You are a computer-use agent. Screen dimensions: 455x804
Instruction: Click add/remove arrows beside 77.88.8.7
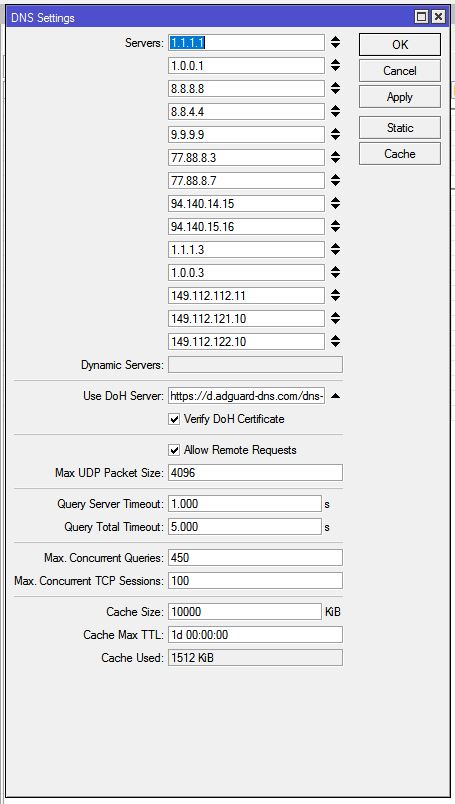335,180
